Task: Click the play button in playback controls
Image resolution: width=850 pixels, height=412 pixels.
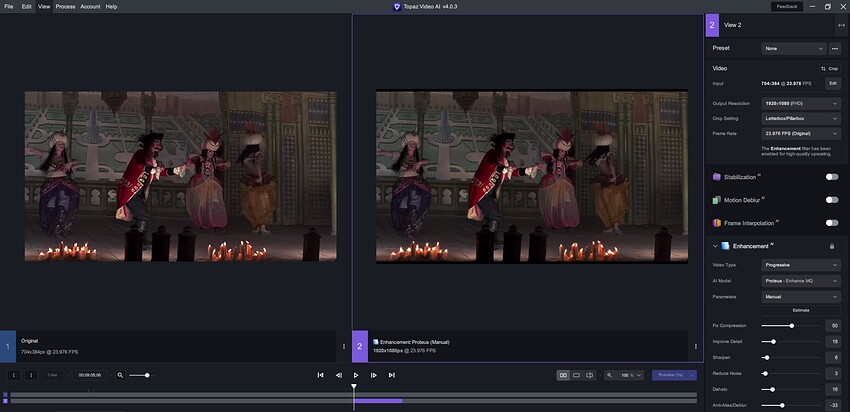Action: click(x=355, y=375)
